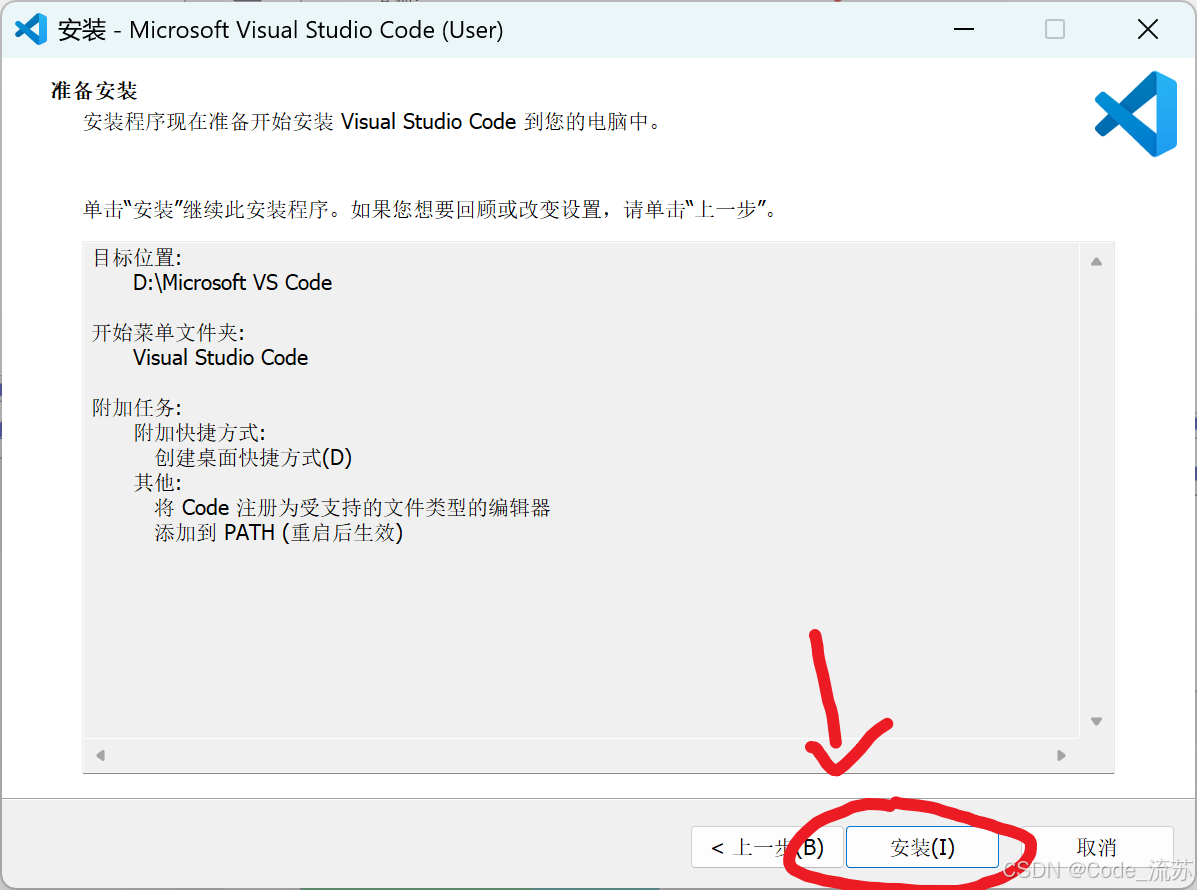Click the "附加快捷方式:" line
This screenshot has width=1197, height=890.
tap(199, 433)
